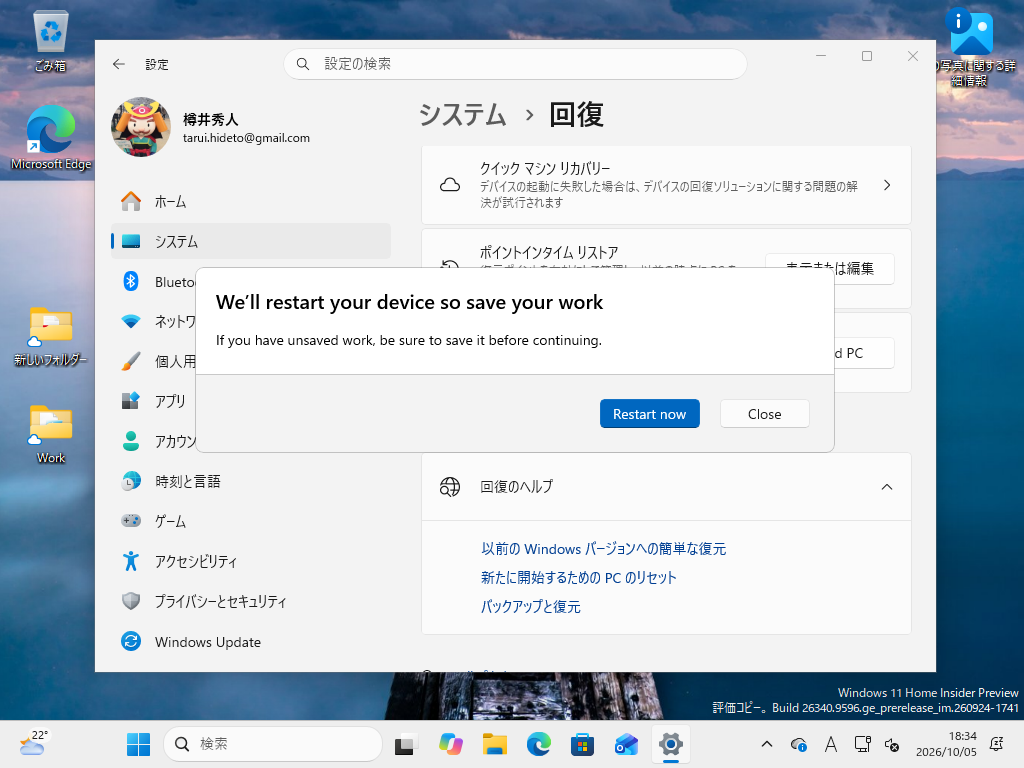Screen dimensions: 1024x768
Task: Open the notification bell icon
Action: click(997, 744)
